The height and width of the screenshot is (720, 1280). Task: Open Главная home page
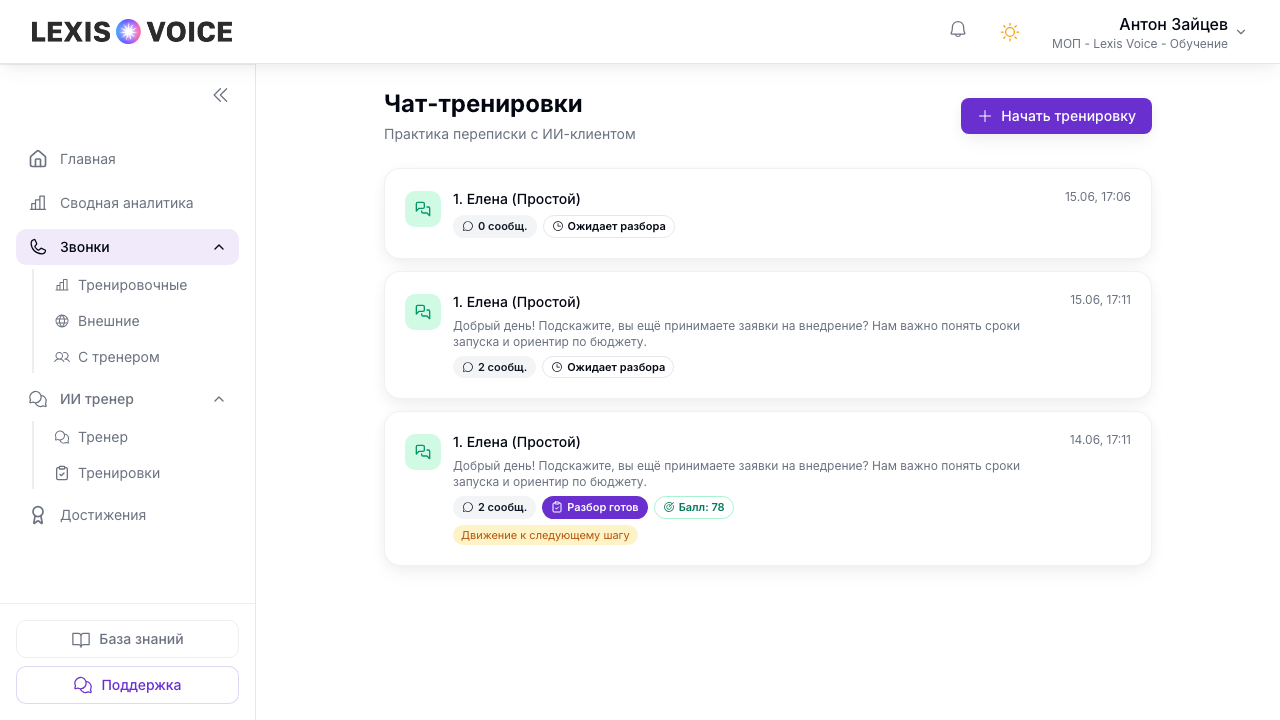127,159
